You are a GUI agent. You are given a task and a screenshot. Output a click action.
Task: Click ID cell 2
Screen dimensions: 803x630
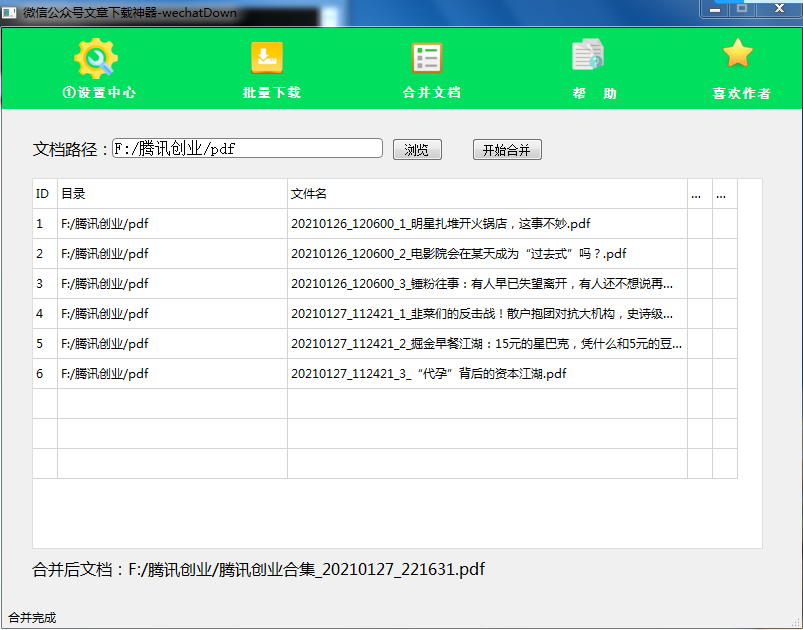[45, 254]
